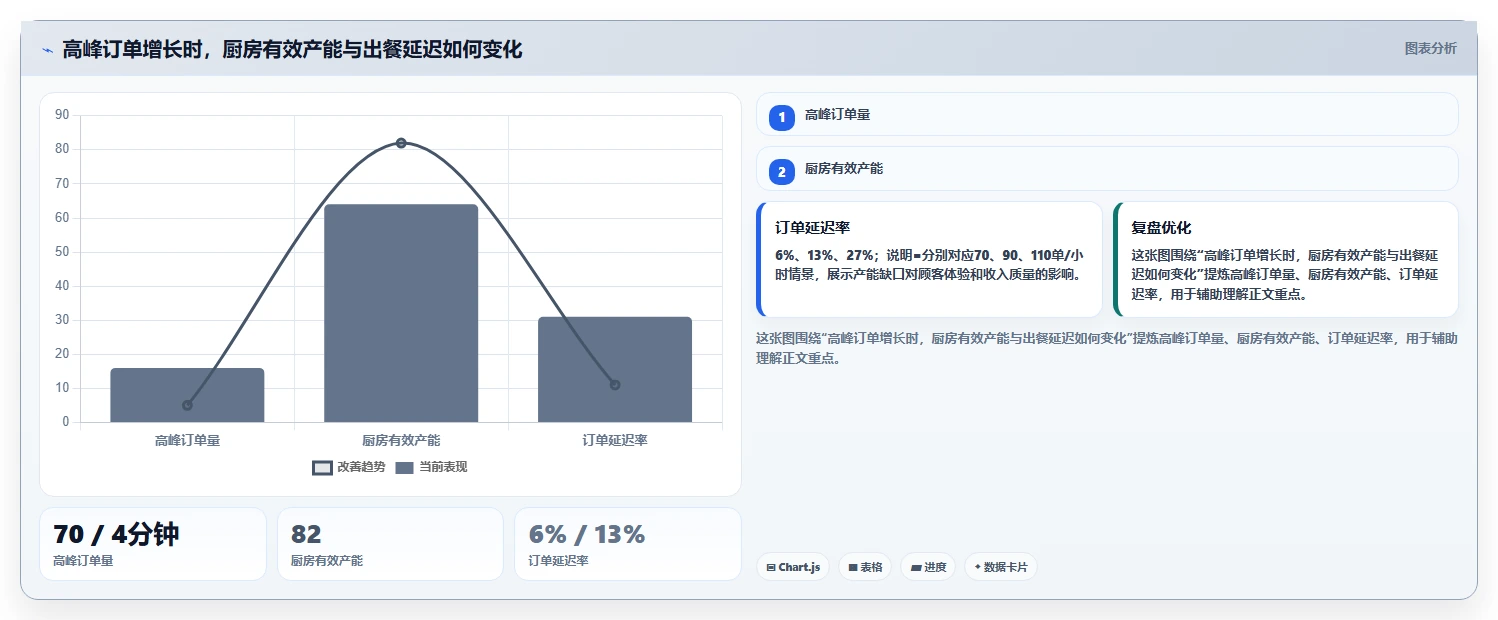
Task: Select the 厨房有效产能 bar in chart
Action: 401,313
